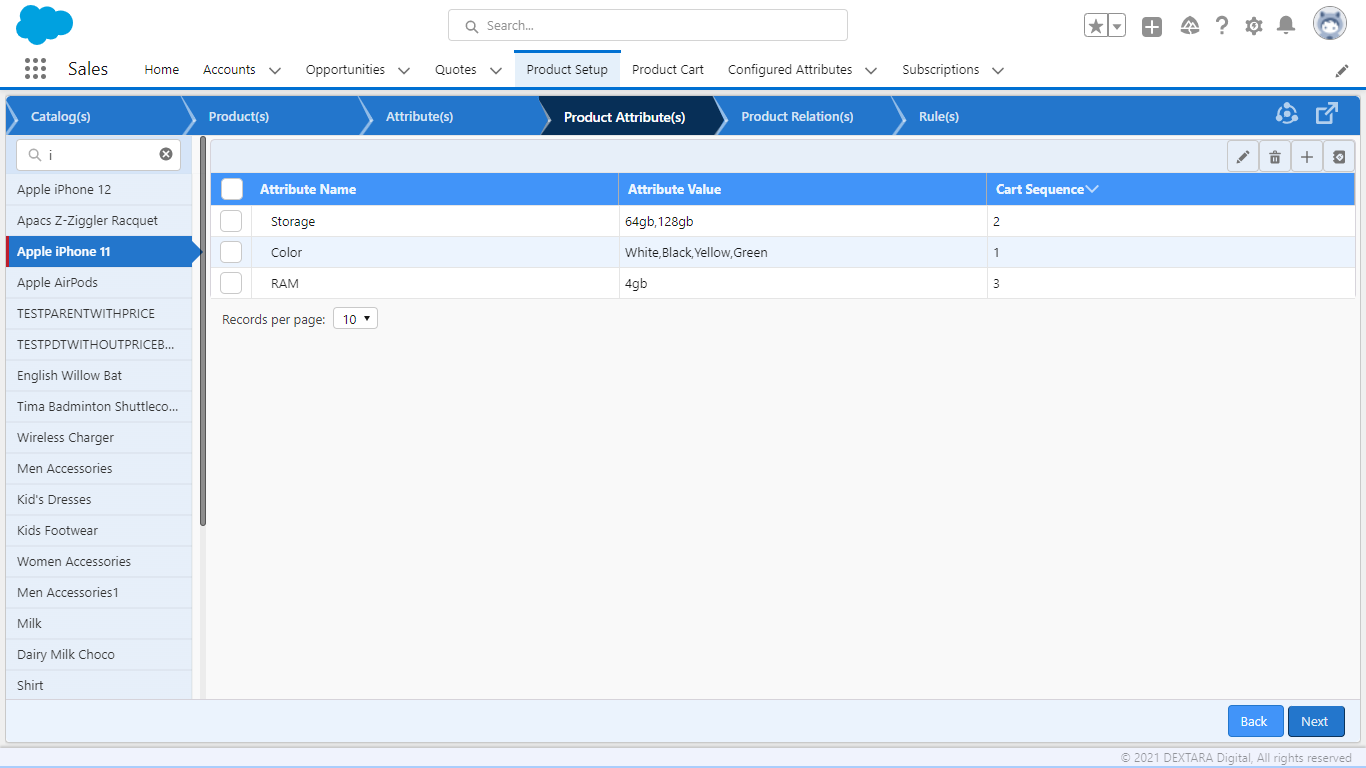Click the question mark help icon

coord(1222,26)
